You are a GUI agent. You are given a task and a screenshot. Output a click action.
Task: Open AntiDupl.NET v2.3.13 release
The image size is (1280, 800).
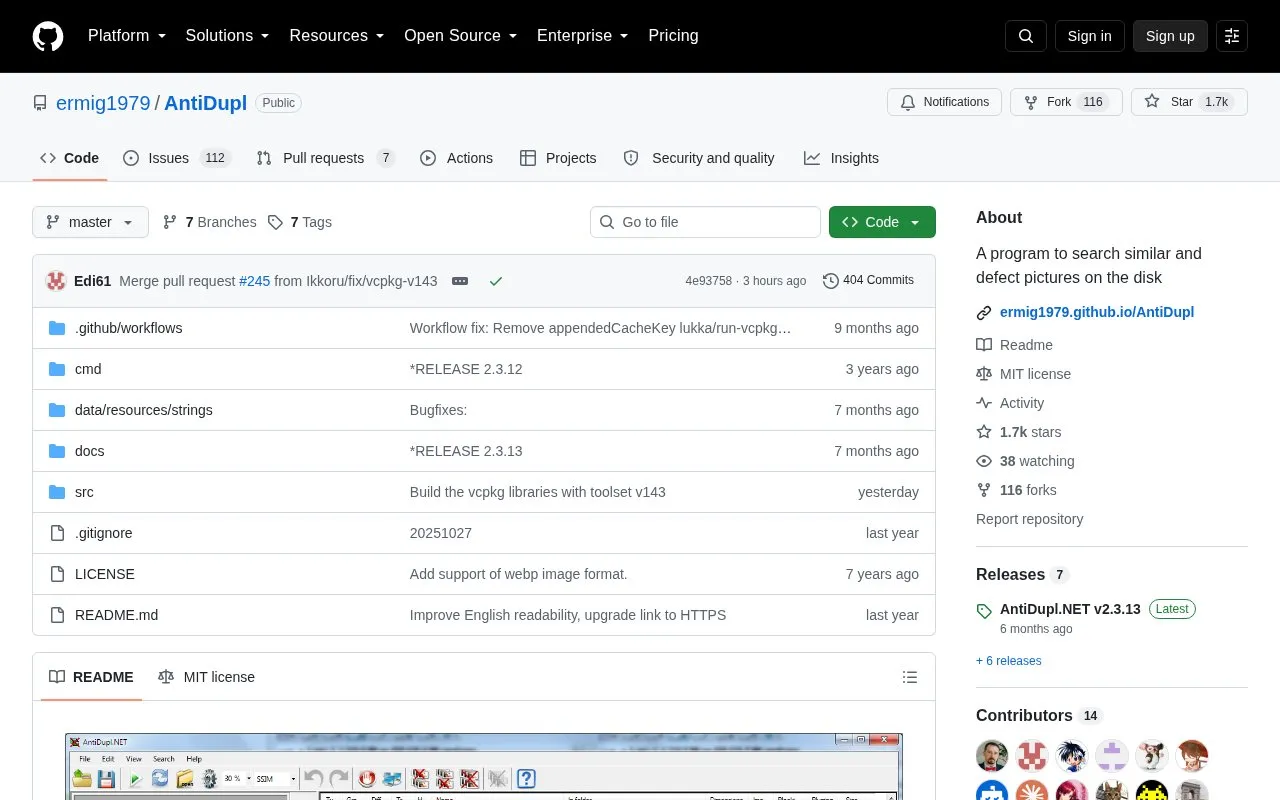[x=1070, y=609]
